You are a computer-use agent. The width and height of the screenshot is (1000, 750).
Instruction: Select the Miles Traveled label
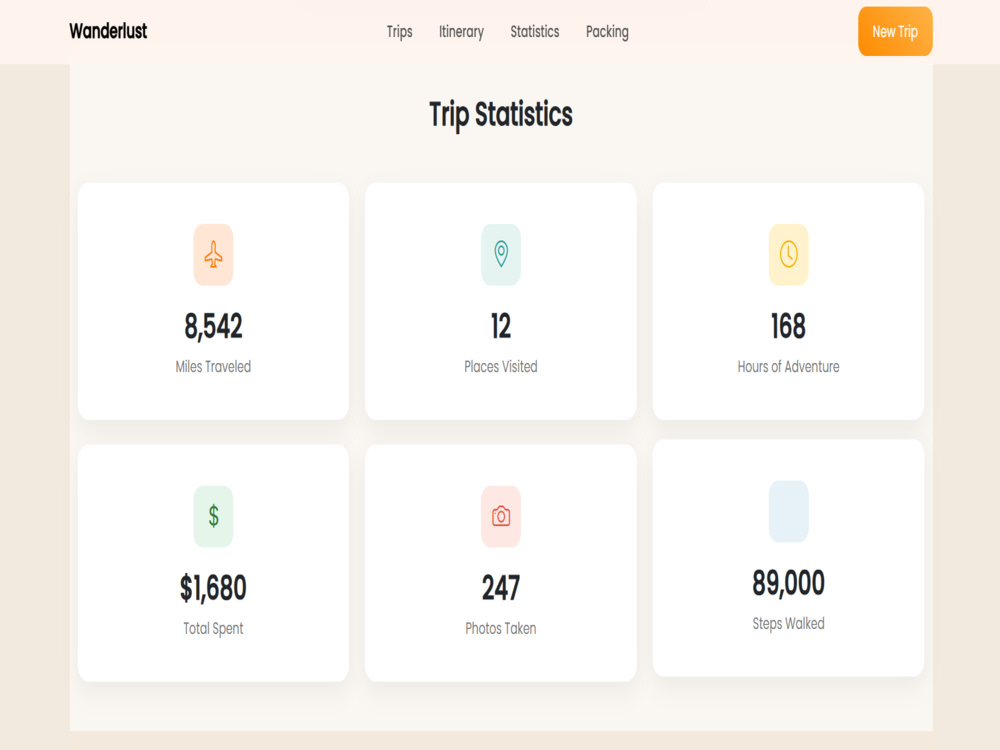tap(213, 367)
